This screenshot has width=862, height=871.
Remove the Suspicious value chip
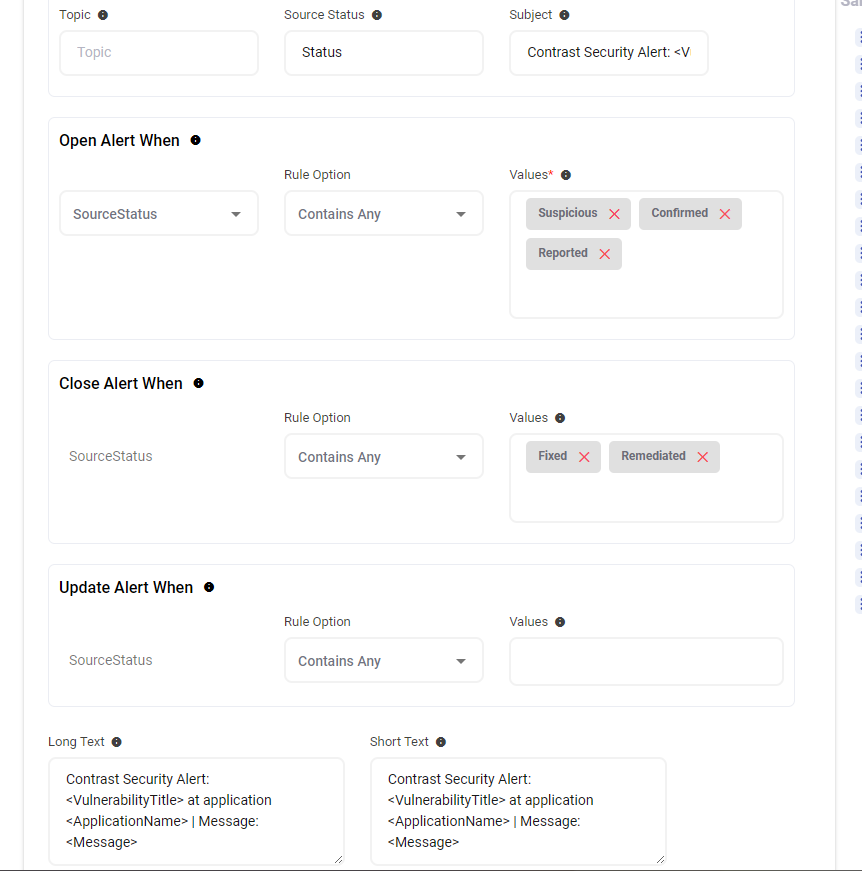pyautogui.click(x=614, y=214)
